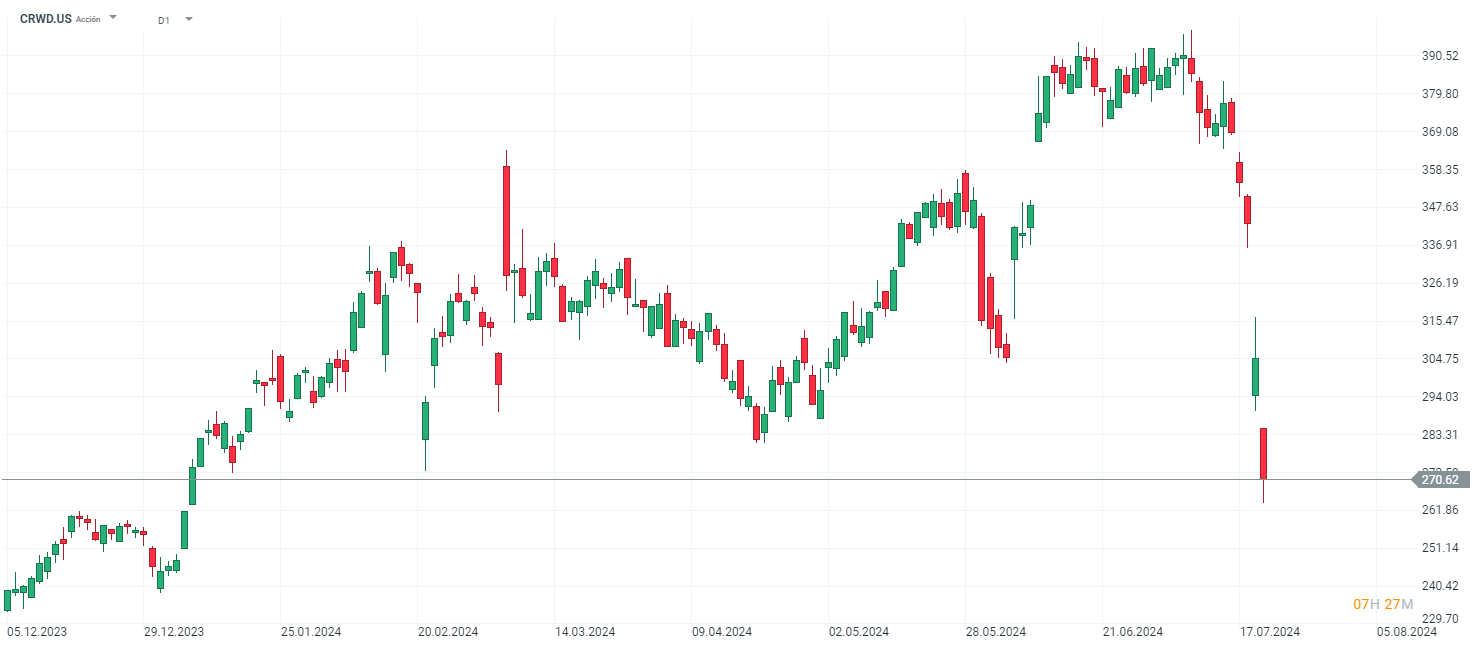Click the 05.08.2024 date label

click(x=1407, y=632)
